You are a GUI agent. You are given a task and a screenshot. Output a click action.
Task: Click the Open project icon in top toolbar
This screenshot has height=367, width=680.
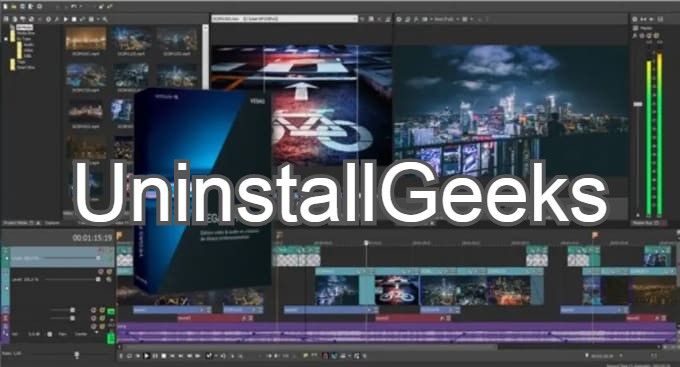point(13,7)
